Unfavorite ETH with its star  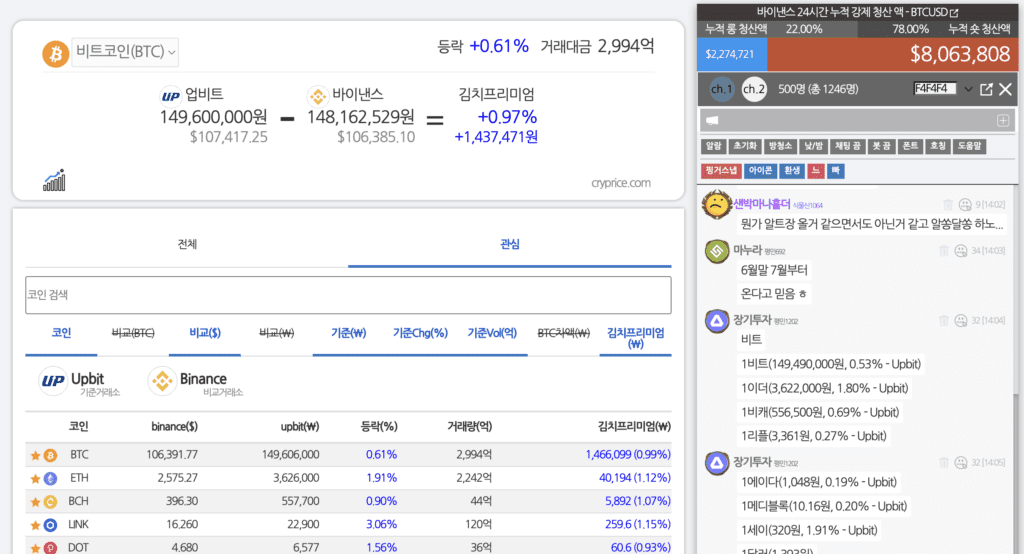pos(35,479)
